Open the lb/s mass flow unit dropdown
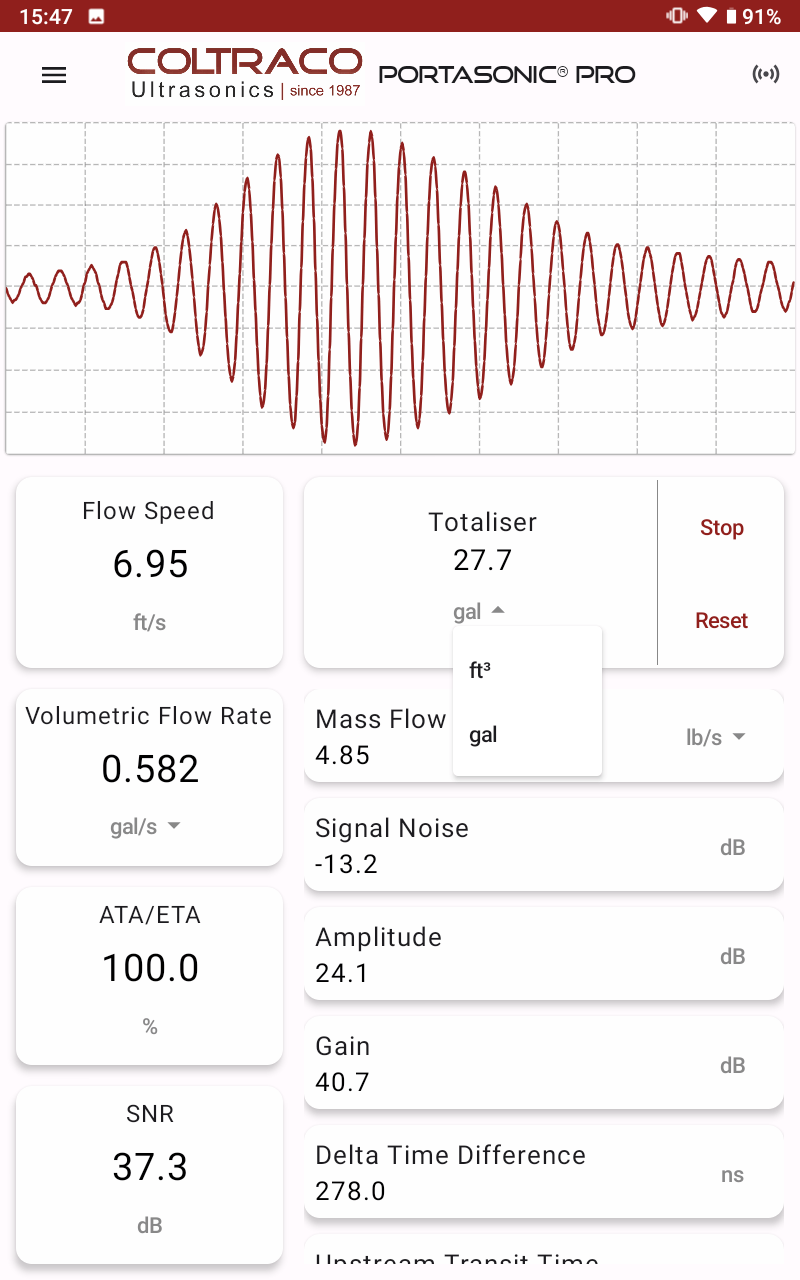The image size is (800, 1280). (x=716, y=737)
